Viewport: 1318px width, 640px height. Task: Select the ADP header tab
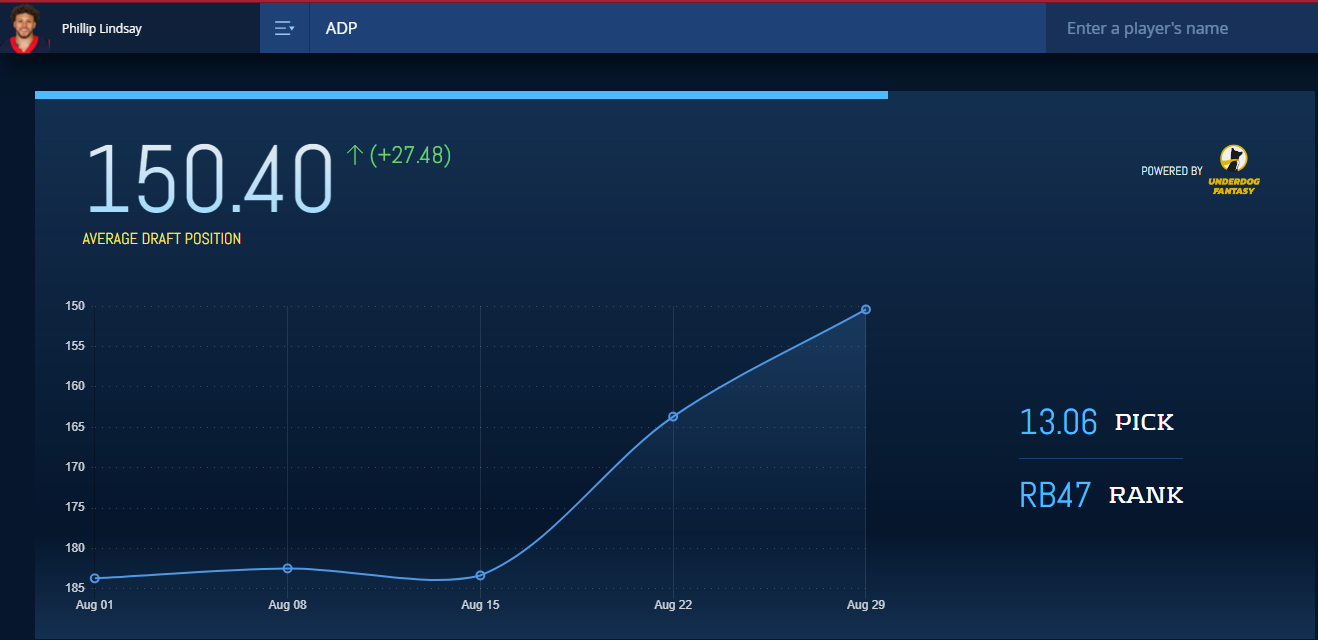coord(341,28)
